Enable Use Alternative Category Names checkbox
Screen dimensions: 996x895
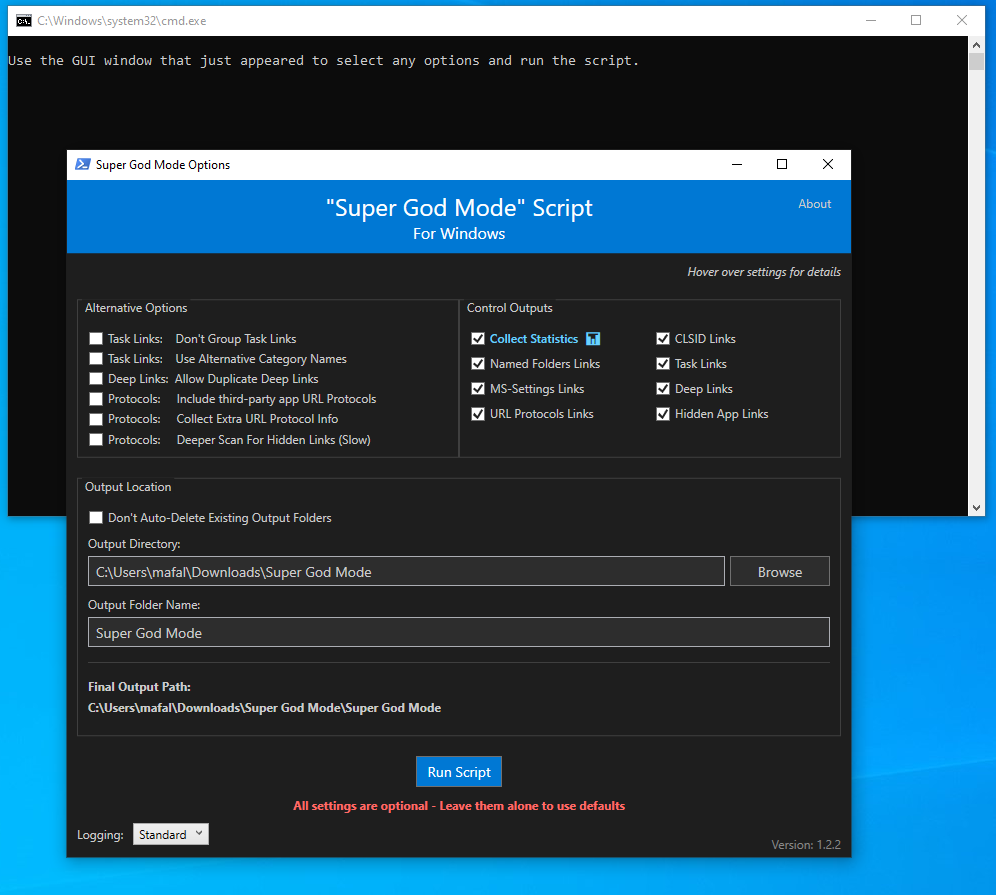96,359
